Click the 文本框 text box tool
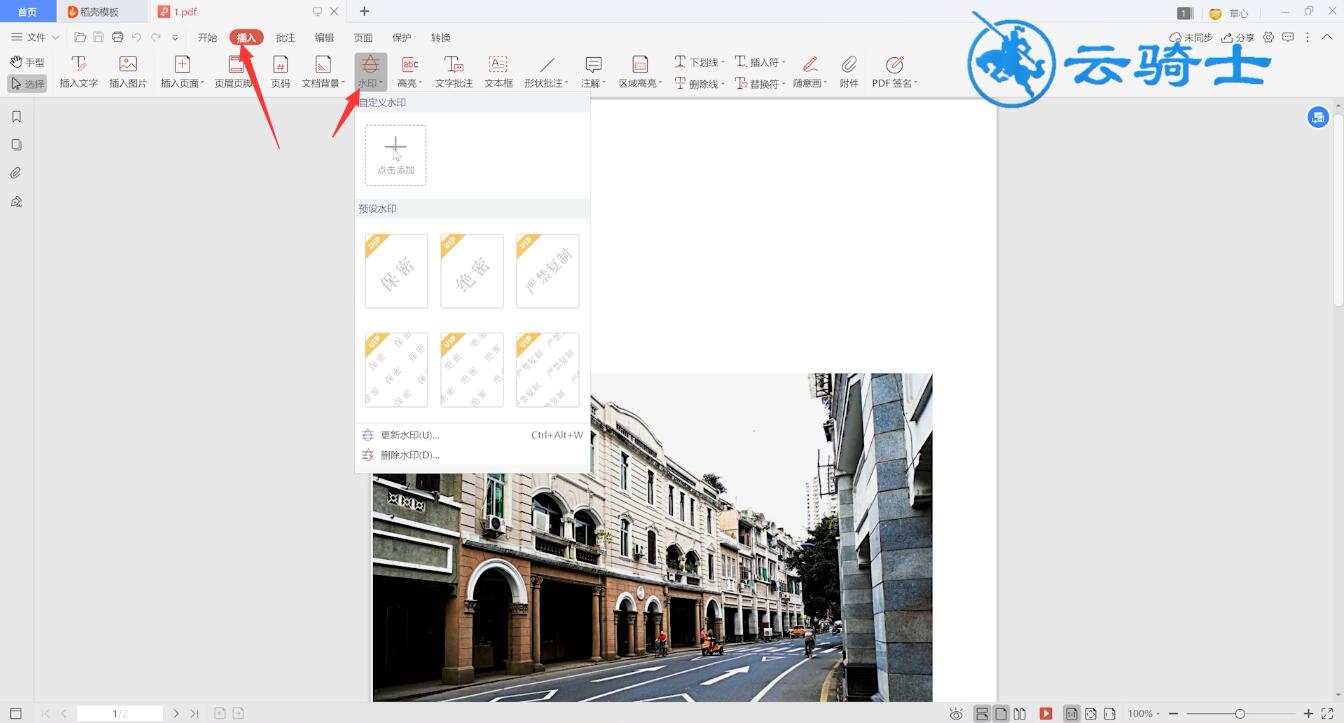Image resolution: width=1344 pixels, height=723 pixels. pyautogui.click(x=498, y=72)
